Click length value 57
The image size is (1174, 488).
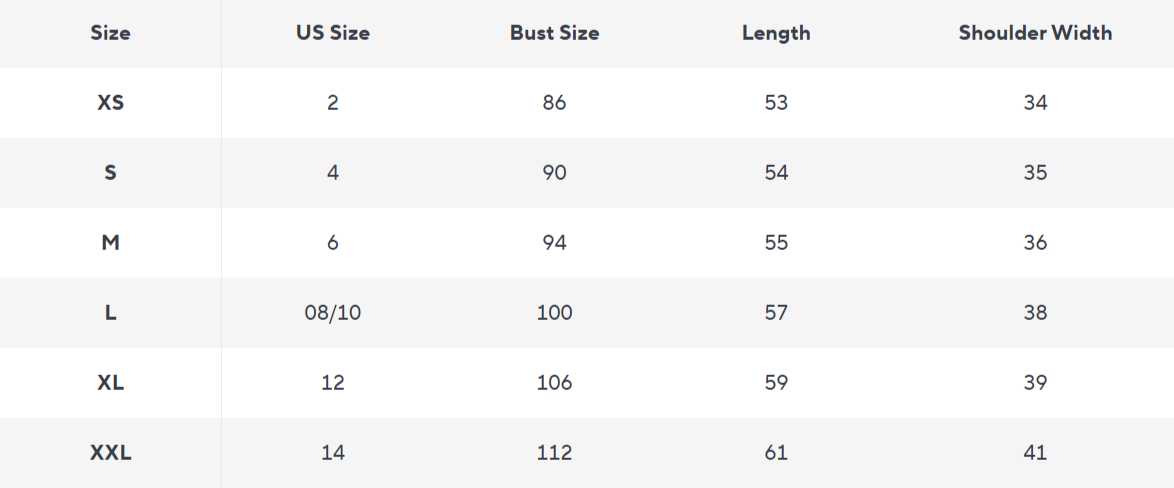pos(776,313)
